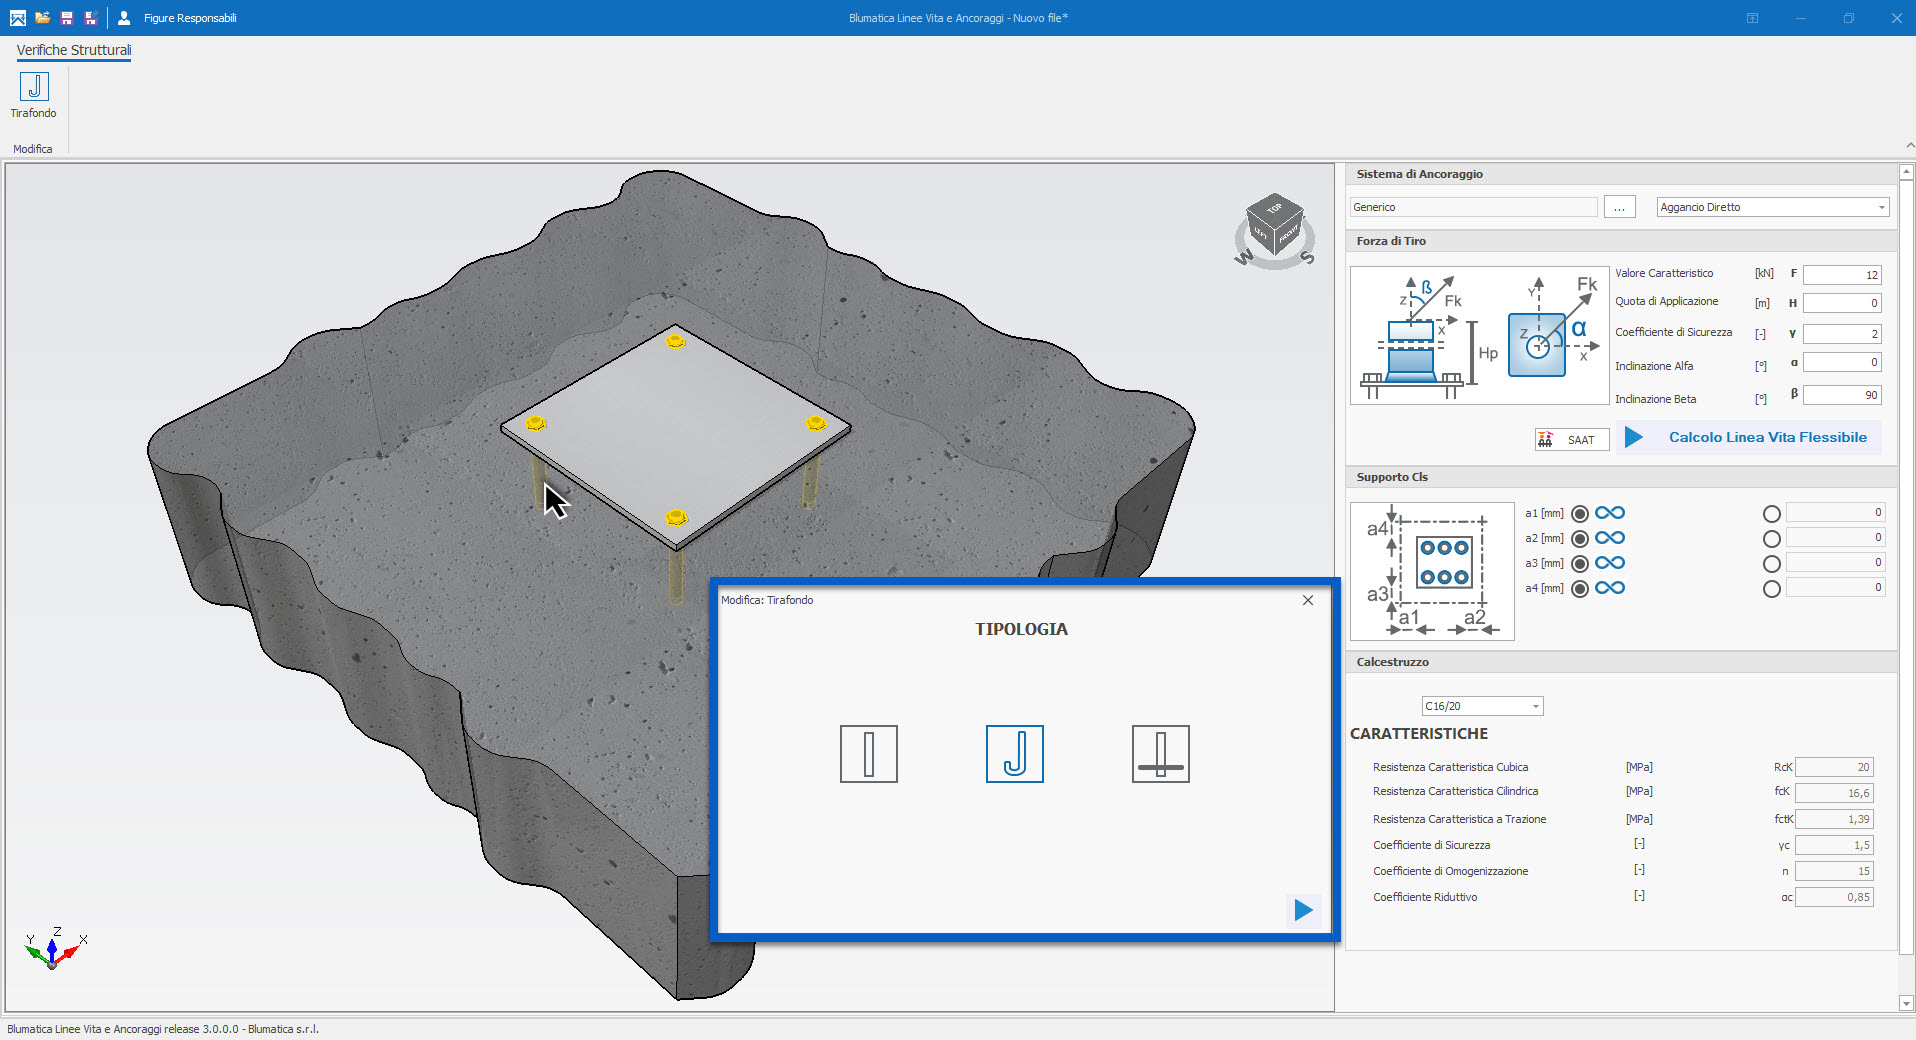
Task: Collapse the ribbon using the chevron arrow
Action: [x=1909, y=146]
